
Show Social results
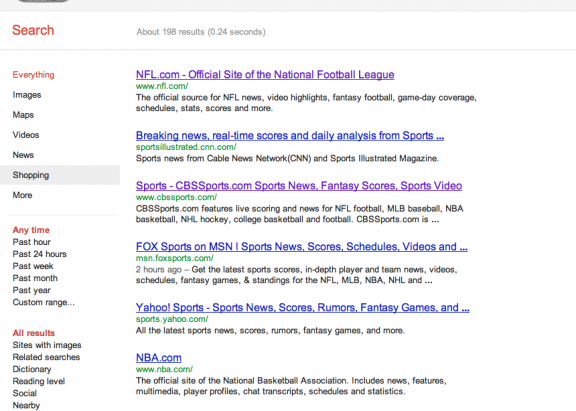[x=25, y=393]
